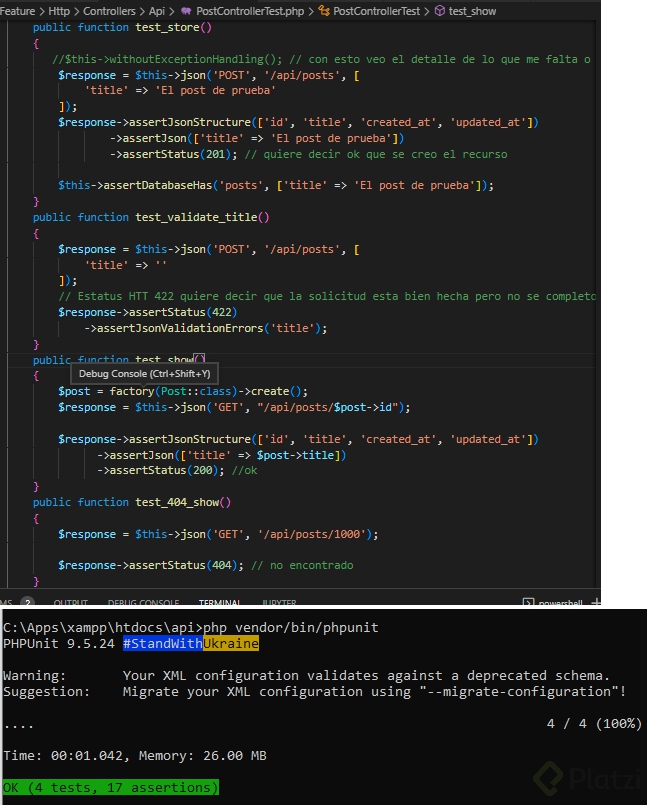Click the terminal Warning line
The height and width of the screenshot is (805, 647).
[306, 676]
